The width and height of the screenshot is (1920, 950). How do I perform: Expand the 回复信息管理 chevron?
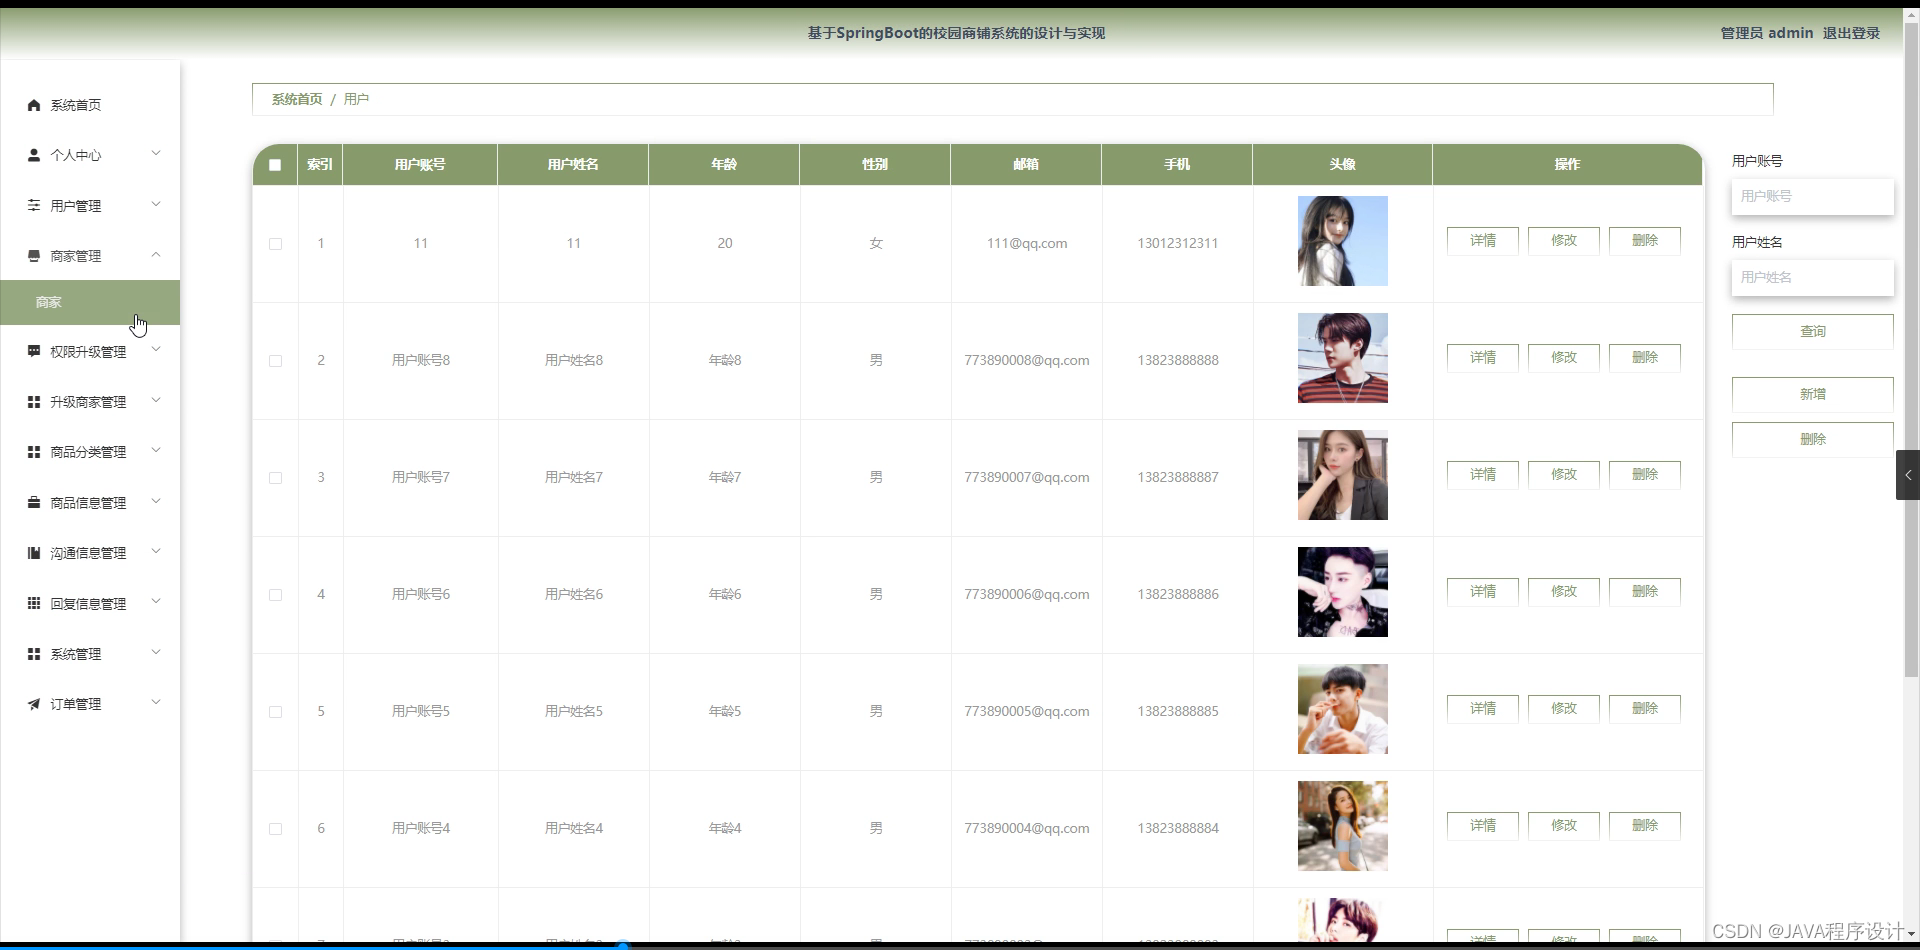coord(156,601)
